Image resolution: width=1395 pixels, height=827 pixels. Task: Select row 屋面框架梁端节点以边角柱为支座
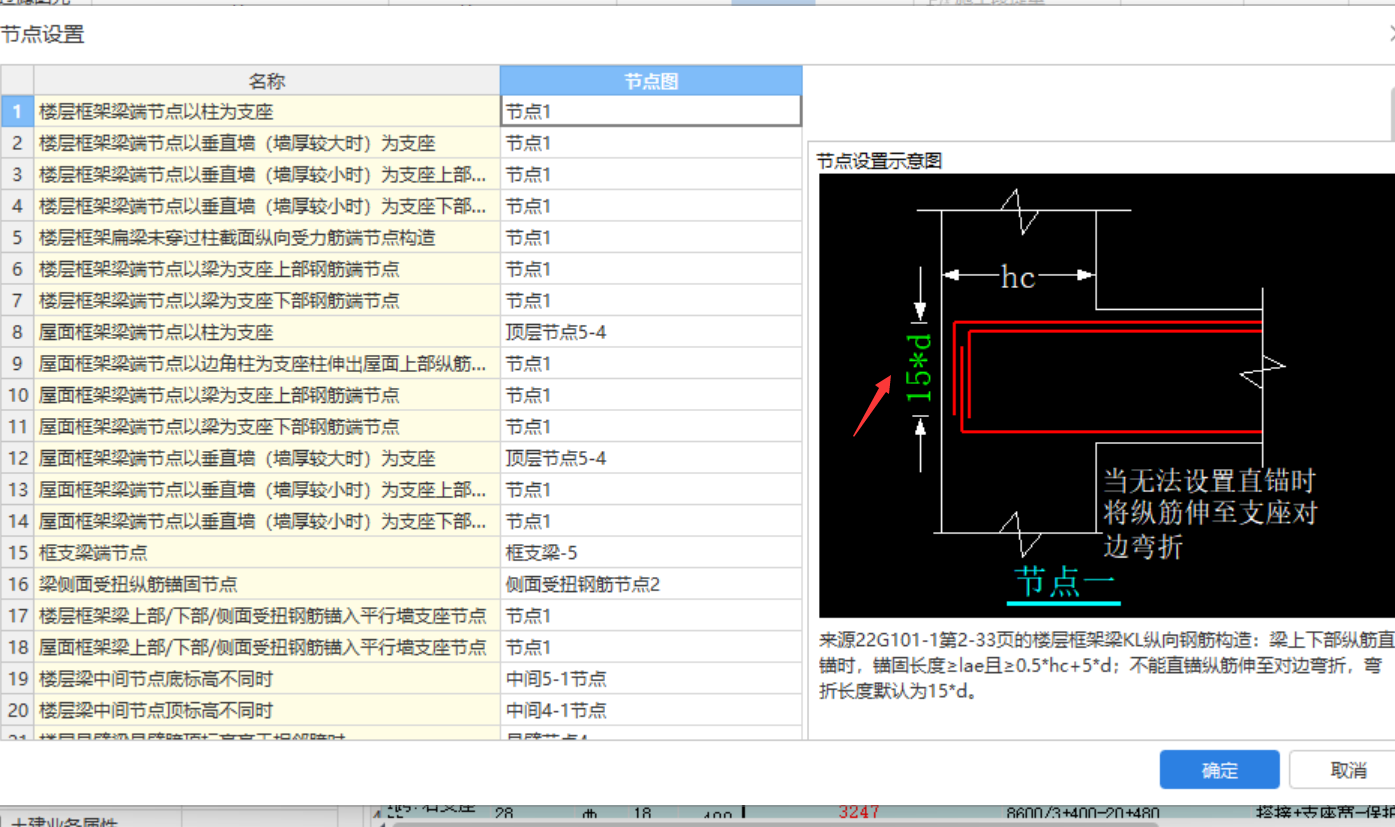point(267,364)
